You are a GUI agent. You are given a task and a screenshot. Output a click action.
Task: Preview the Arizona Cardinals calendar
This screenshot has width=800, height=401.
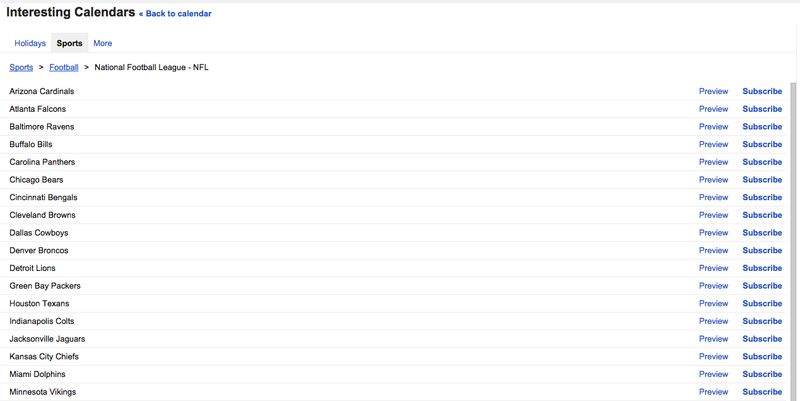click(x=713, y=91)
